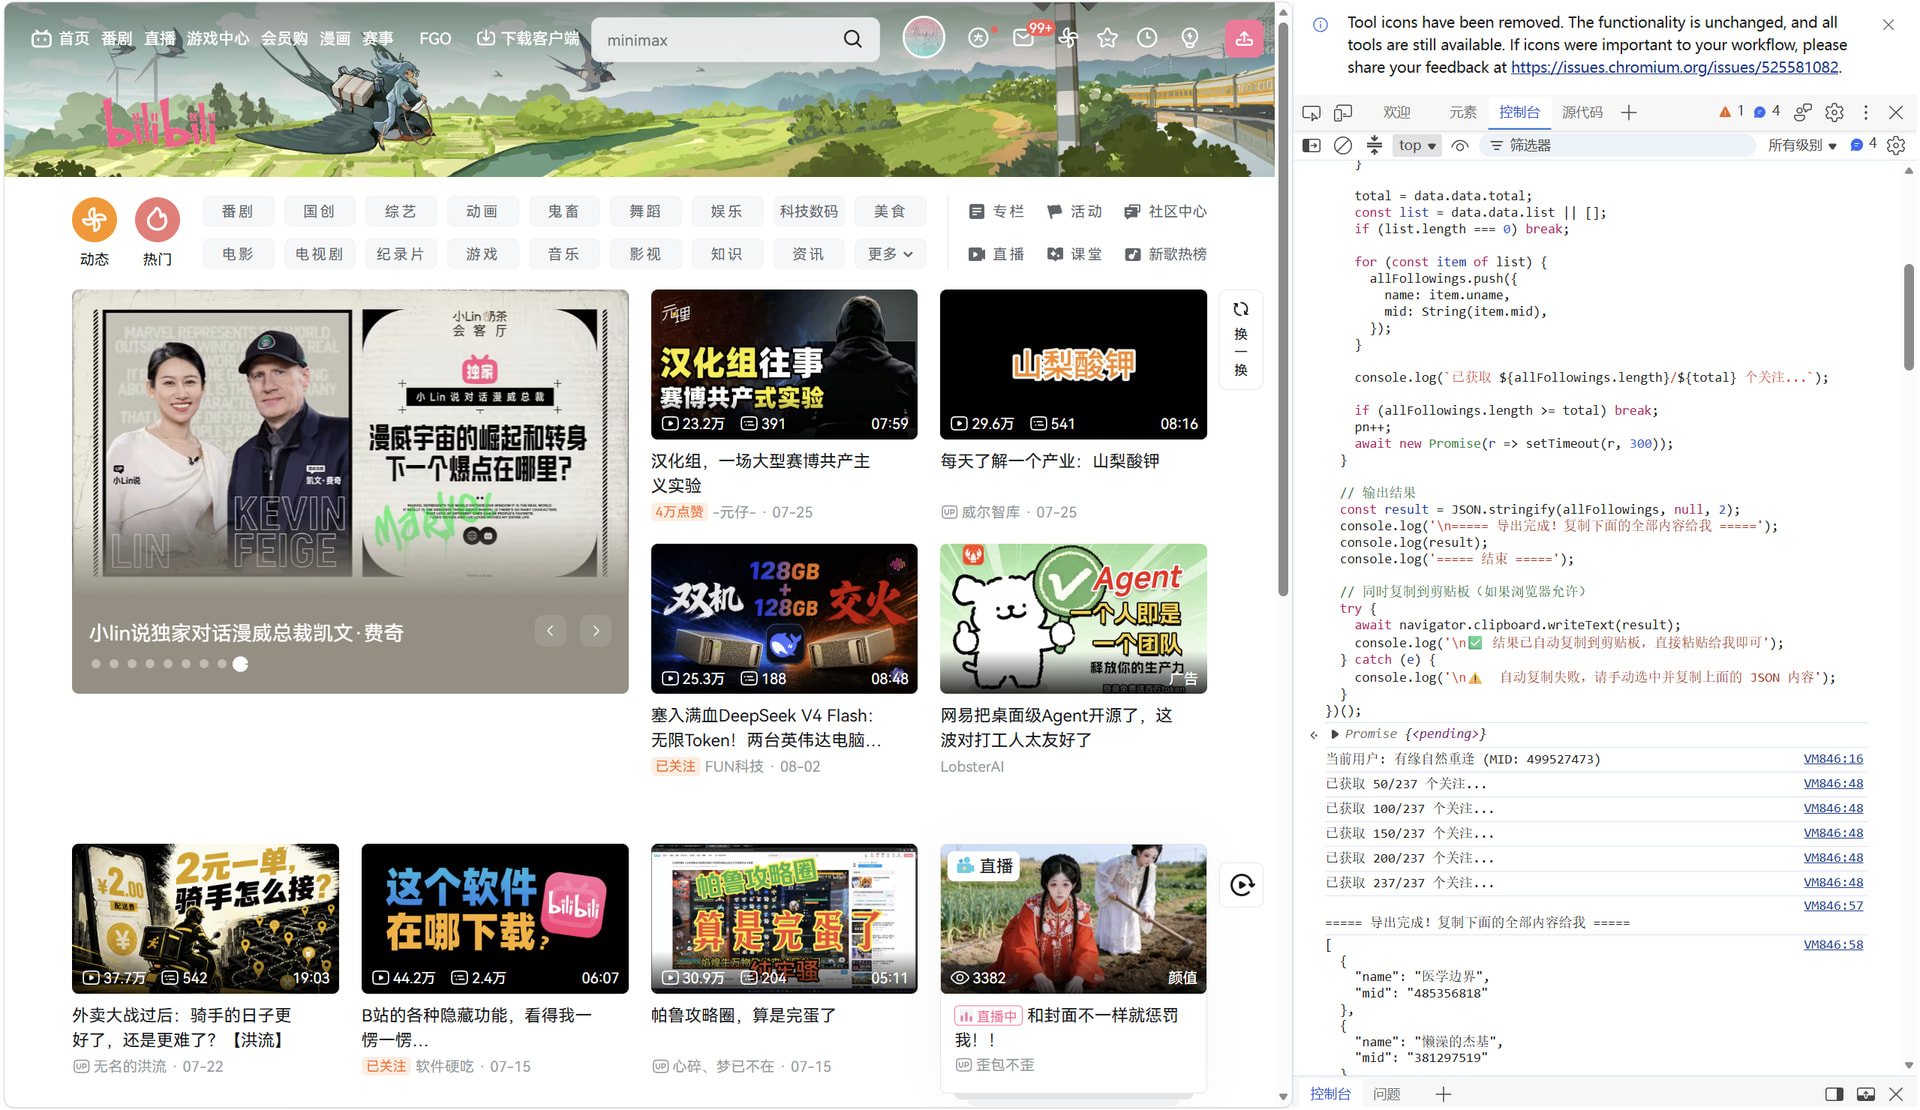Refresh recommendations with 换一换 button
1920x1110 pixels.
pos(1241,339)
